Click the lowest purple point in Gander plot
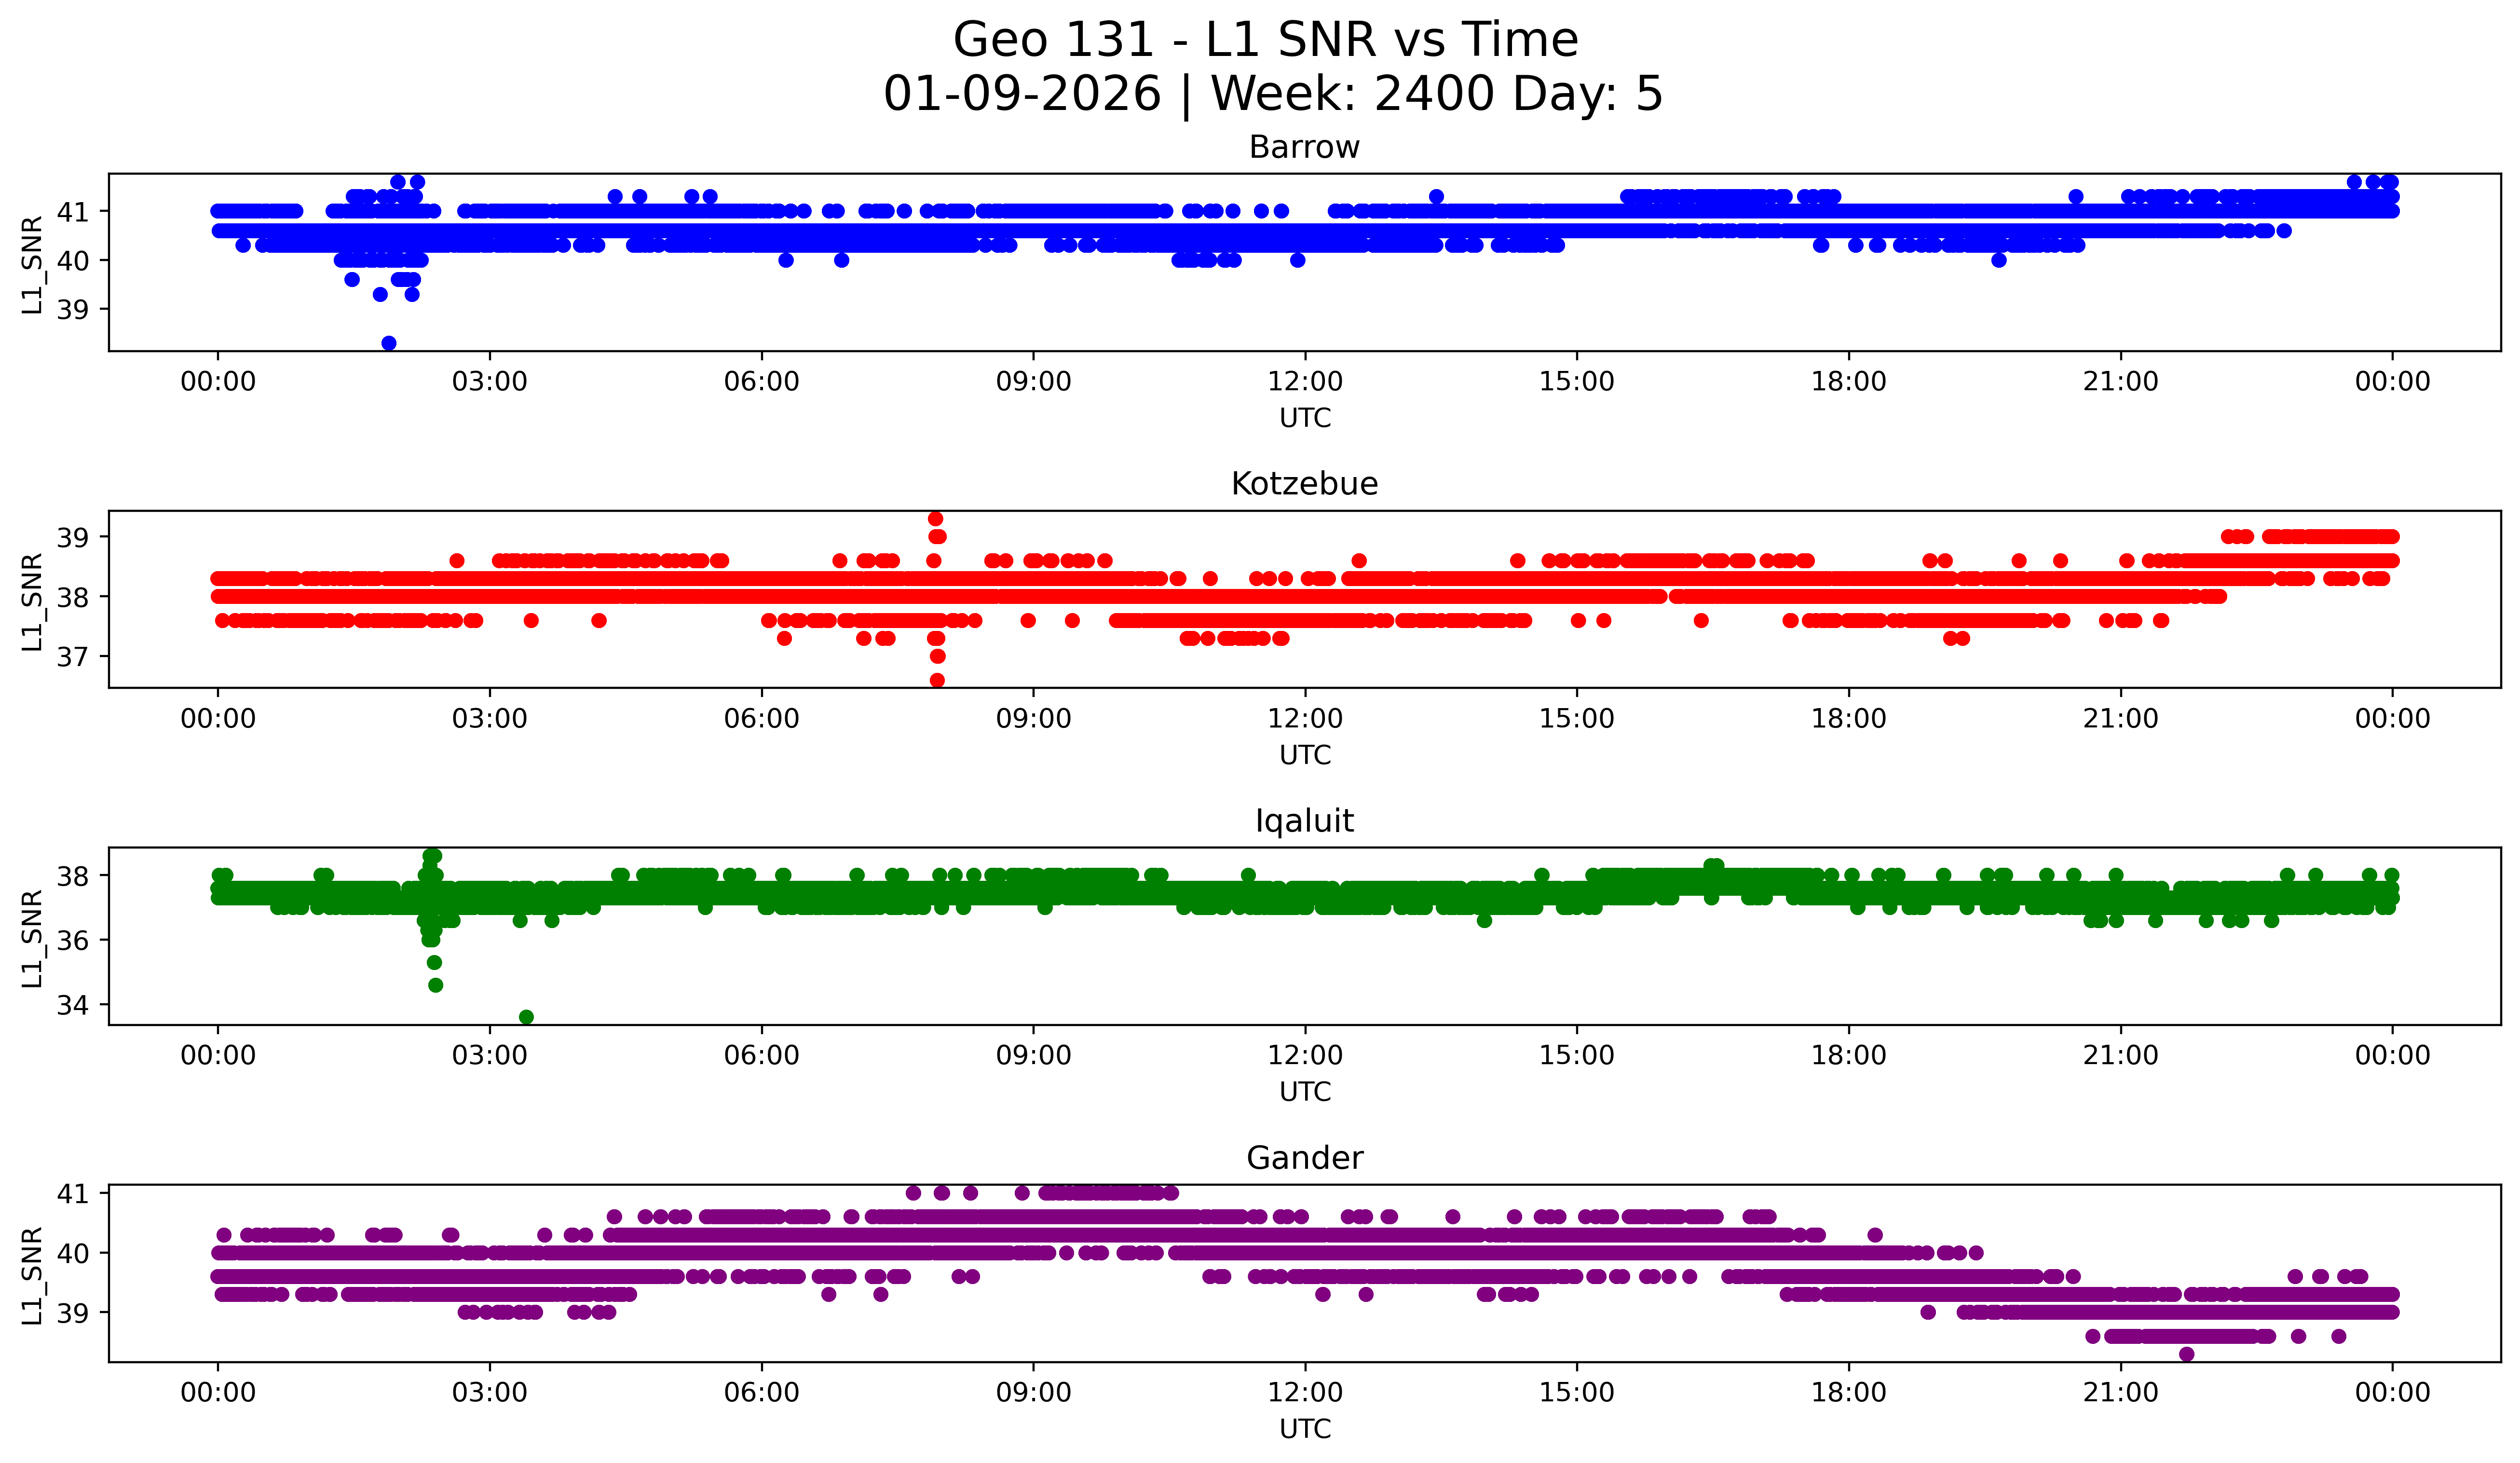This screenshot has height=1463, width=2520. coord(2187,1354)
